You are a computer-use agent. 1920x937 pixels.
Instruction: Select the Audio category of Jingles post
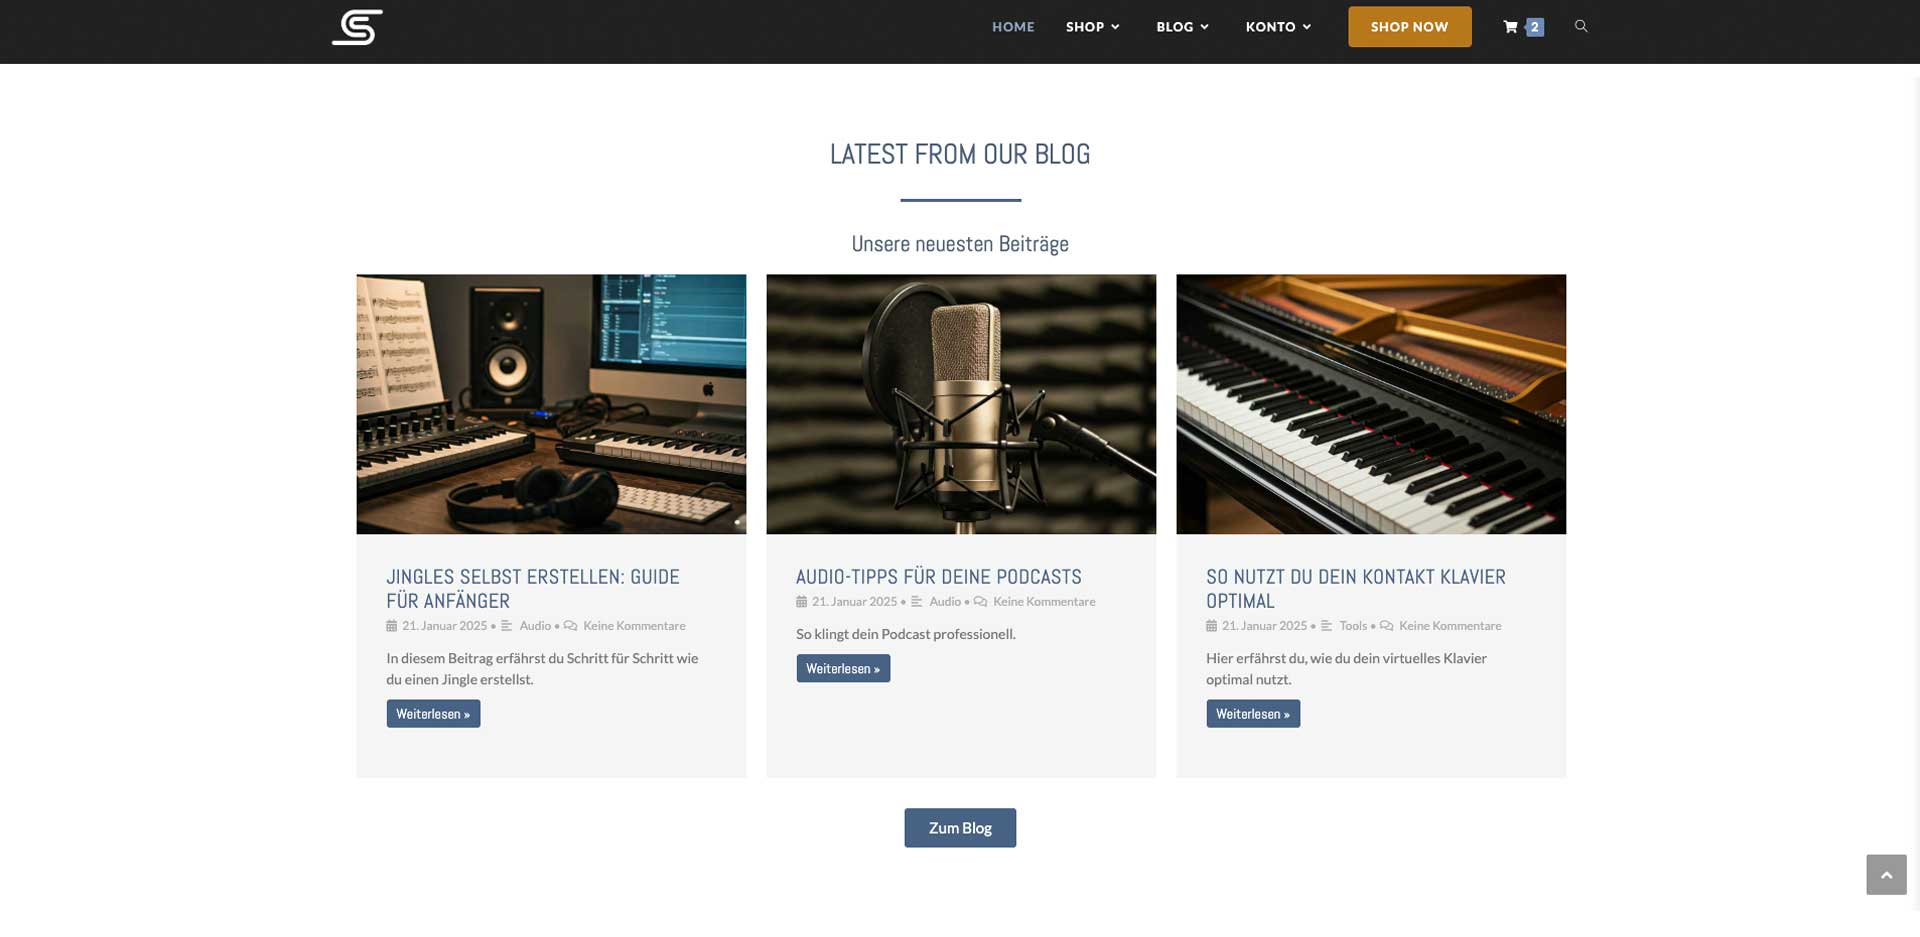[535, 626]
